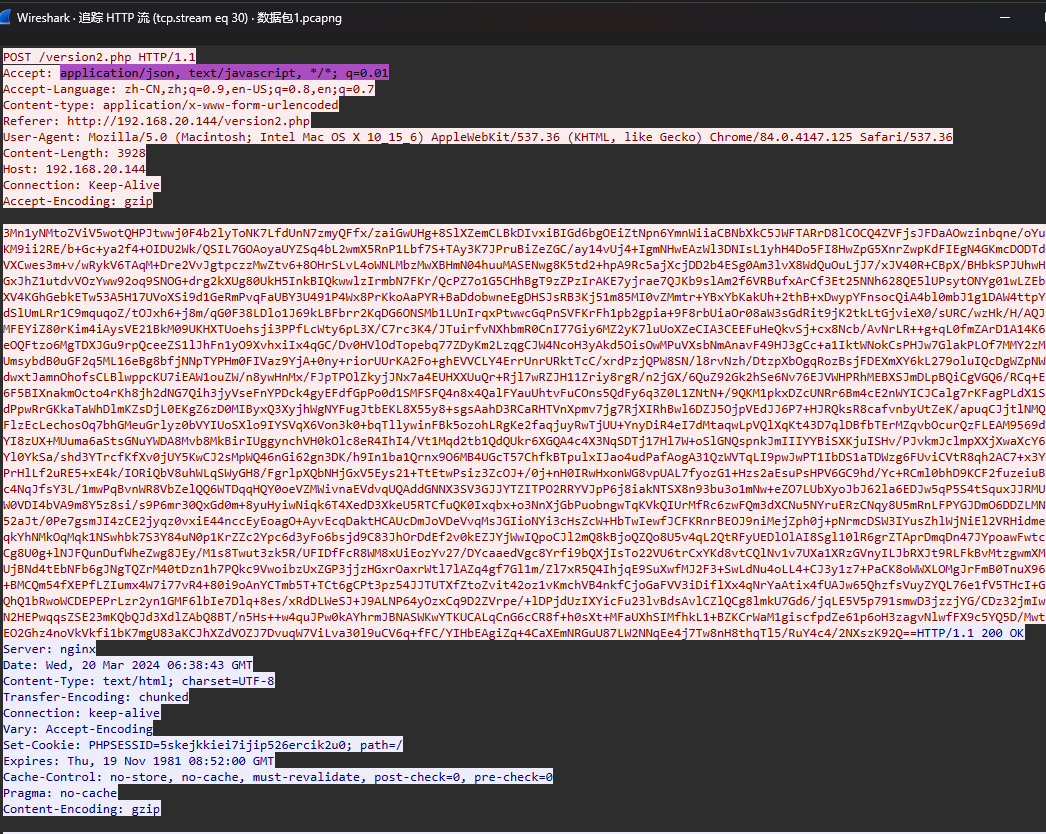The image size is (1046, 834).
Task: Click the Content-Encoding: gzip response header
Action: point(81,808)
